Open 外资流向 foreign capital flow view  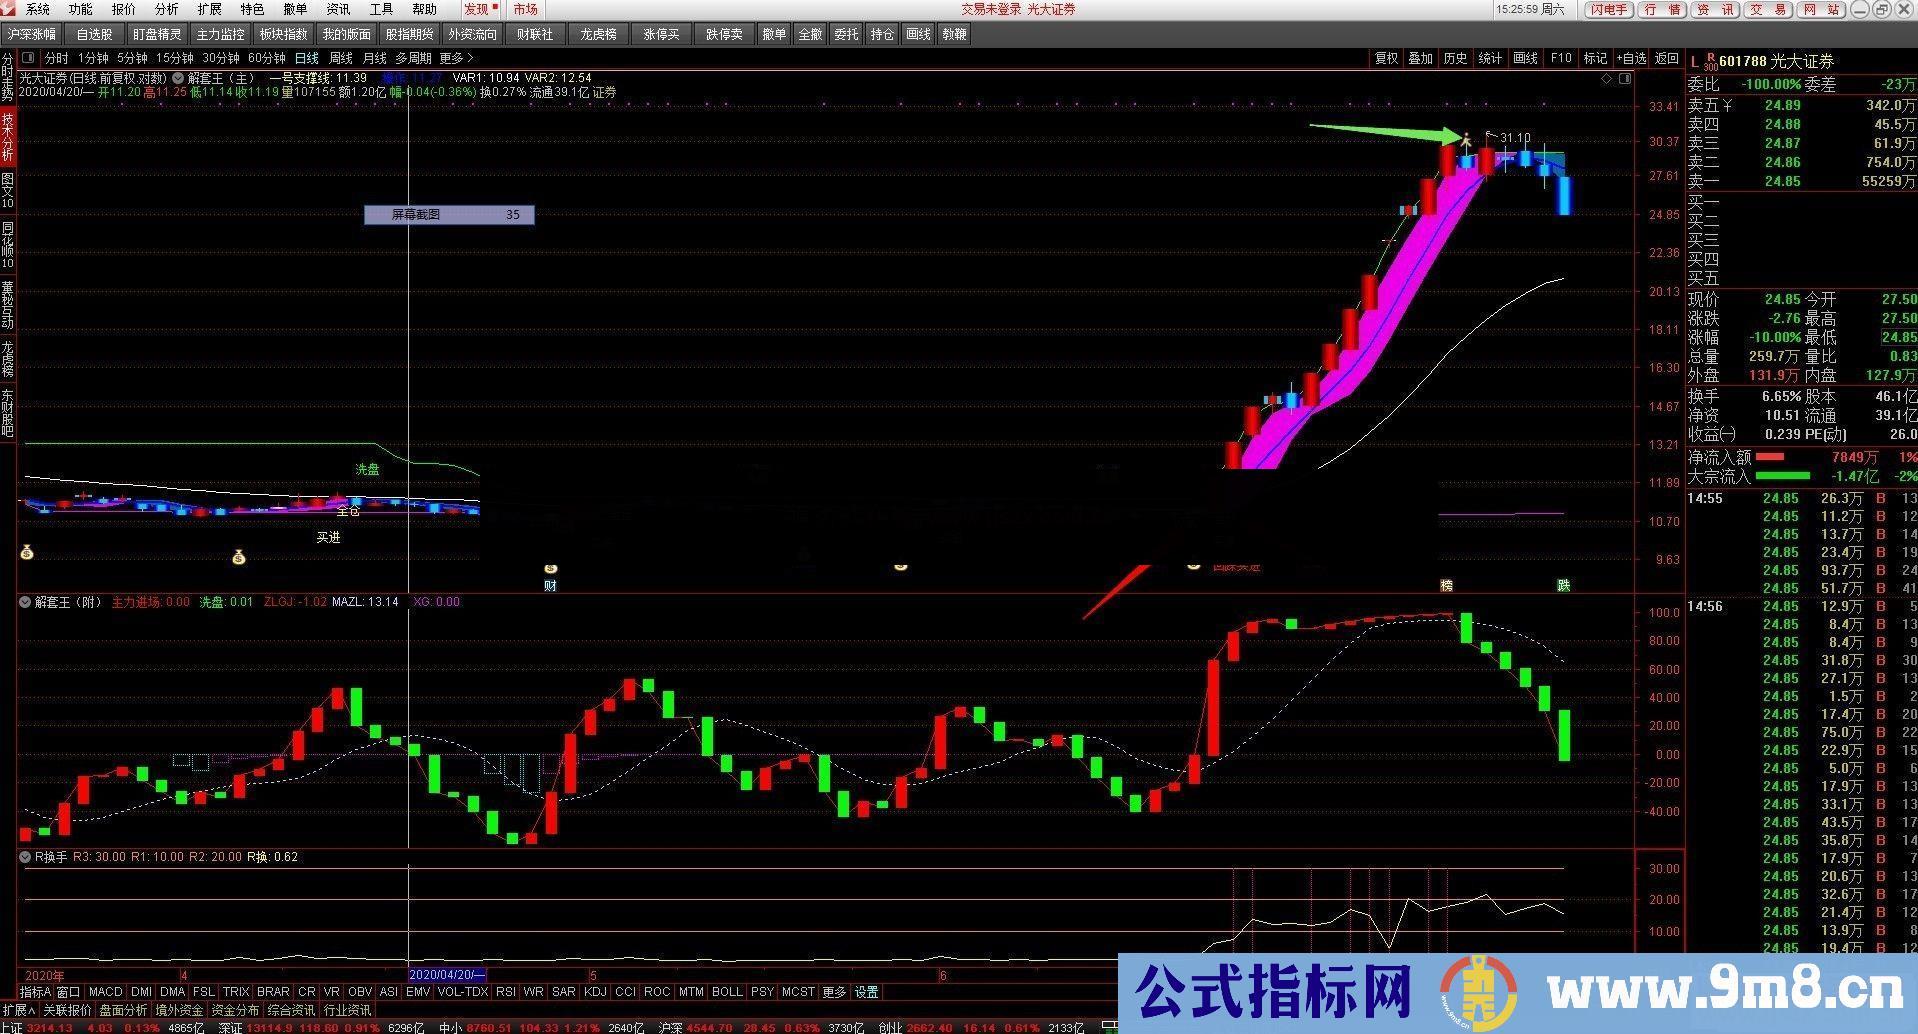pos(472,33)
